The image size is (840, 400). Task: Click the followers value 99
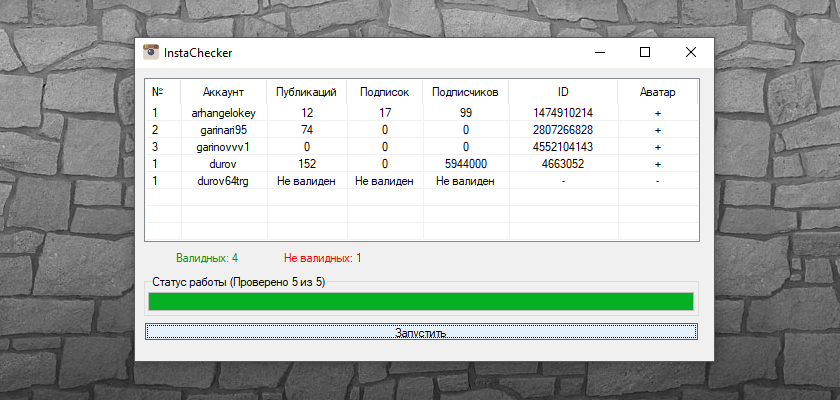466,113
